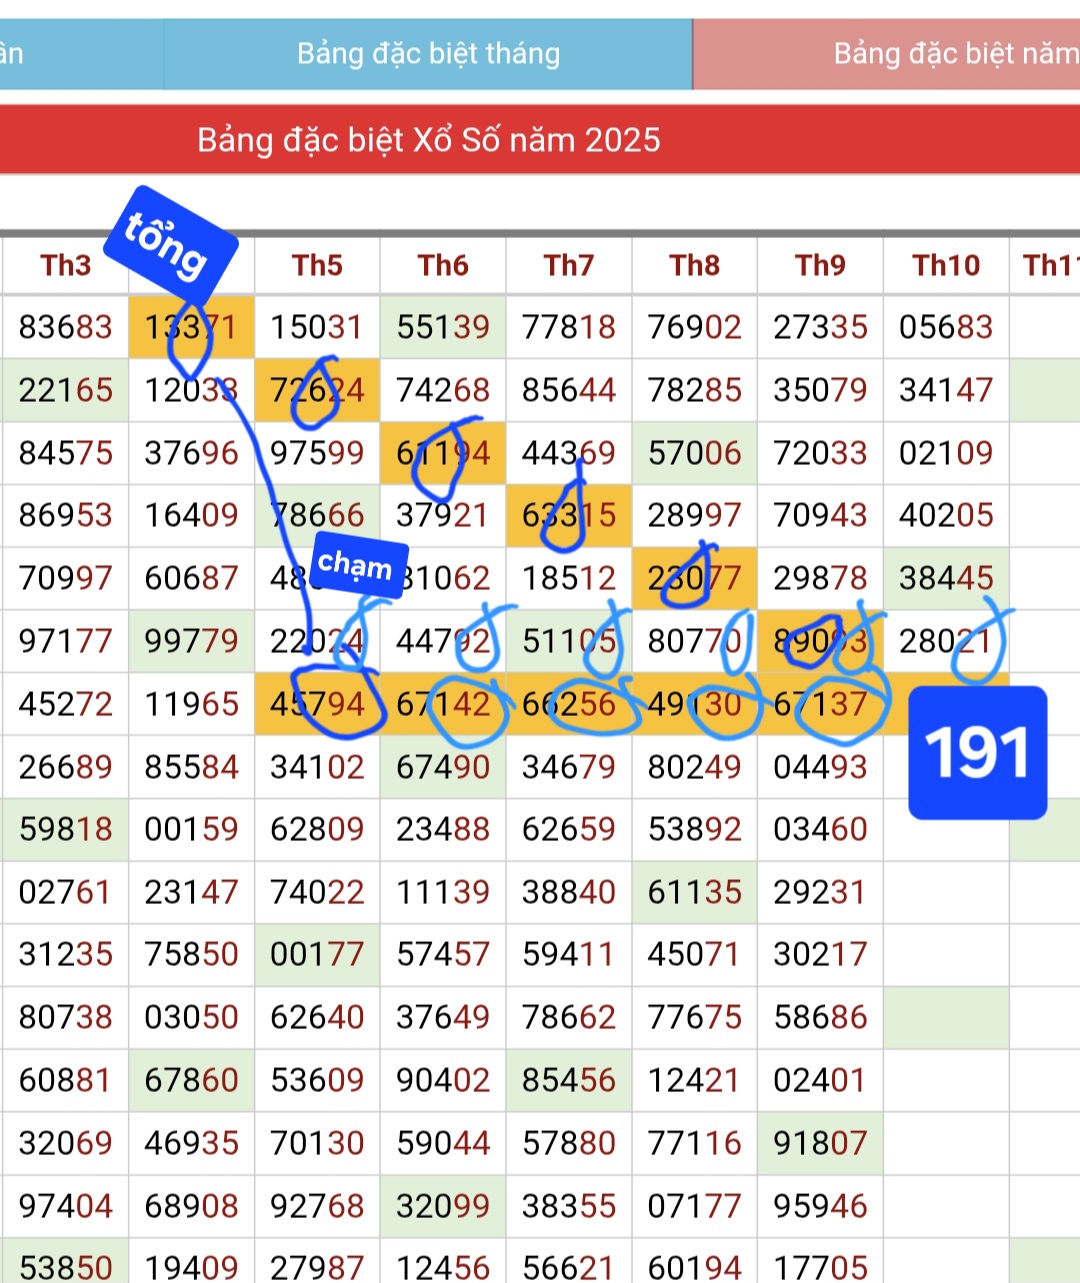
Task: Select the Th3 column header
Action: tap(66, 265)
